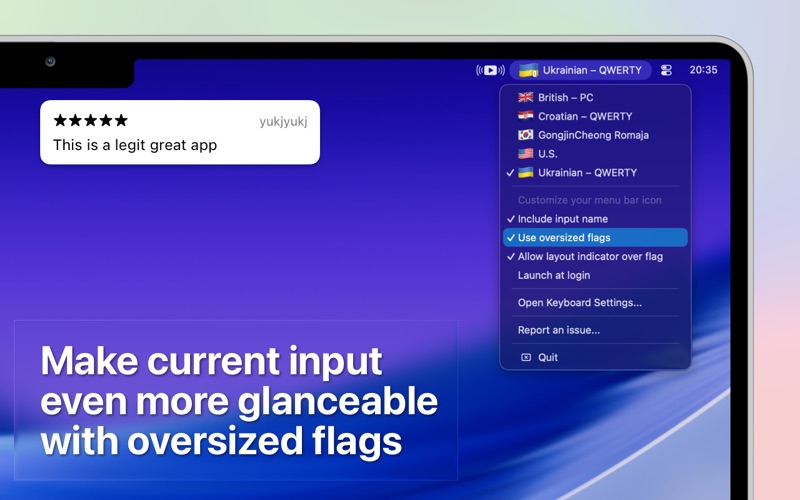The width and height of the screenshot is (800, 500).
Task: Disable Use oversized flags option
Action: point(595,238)
